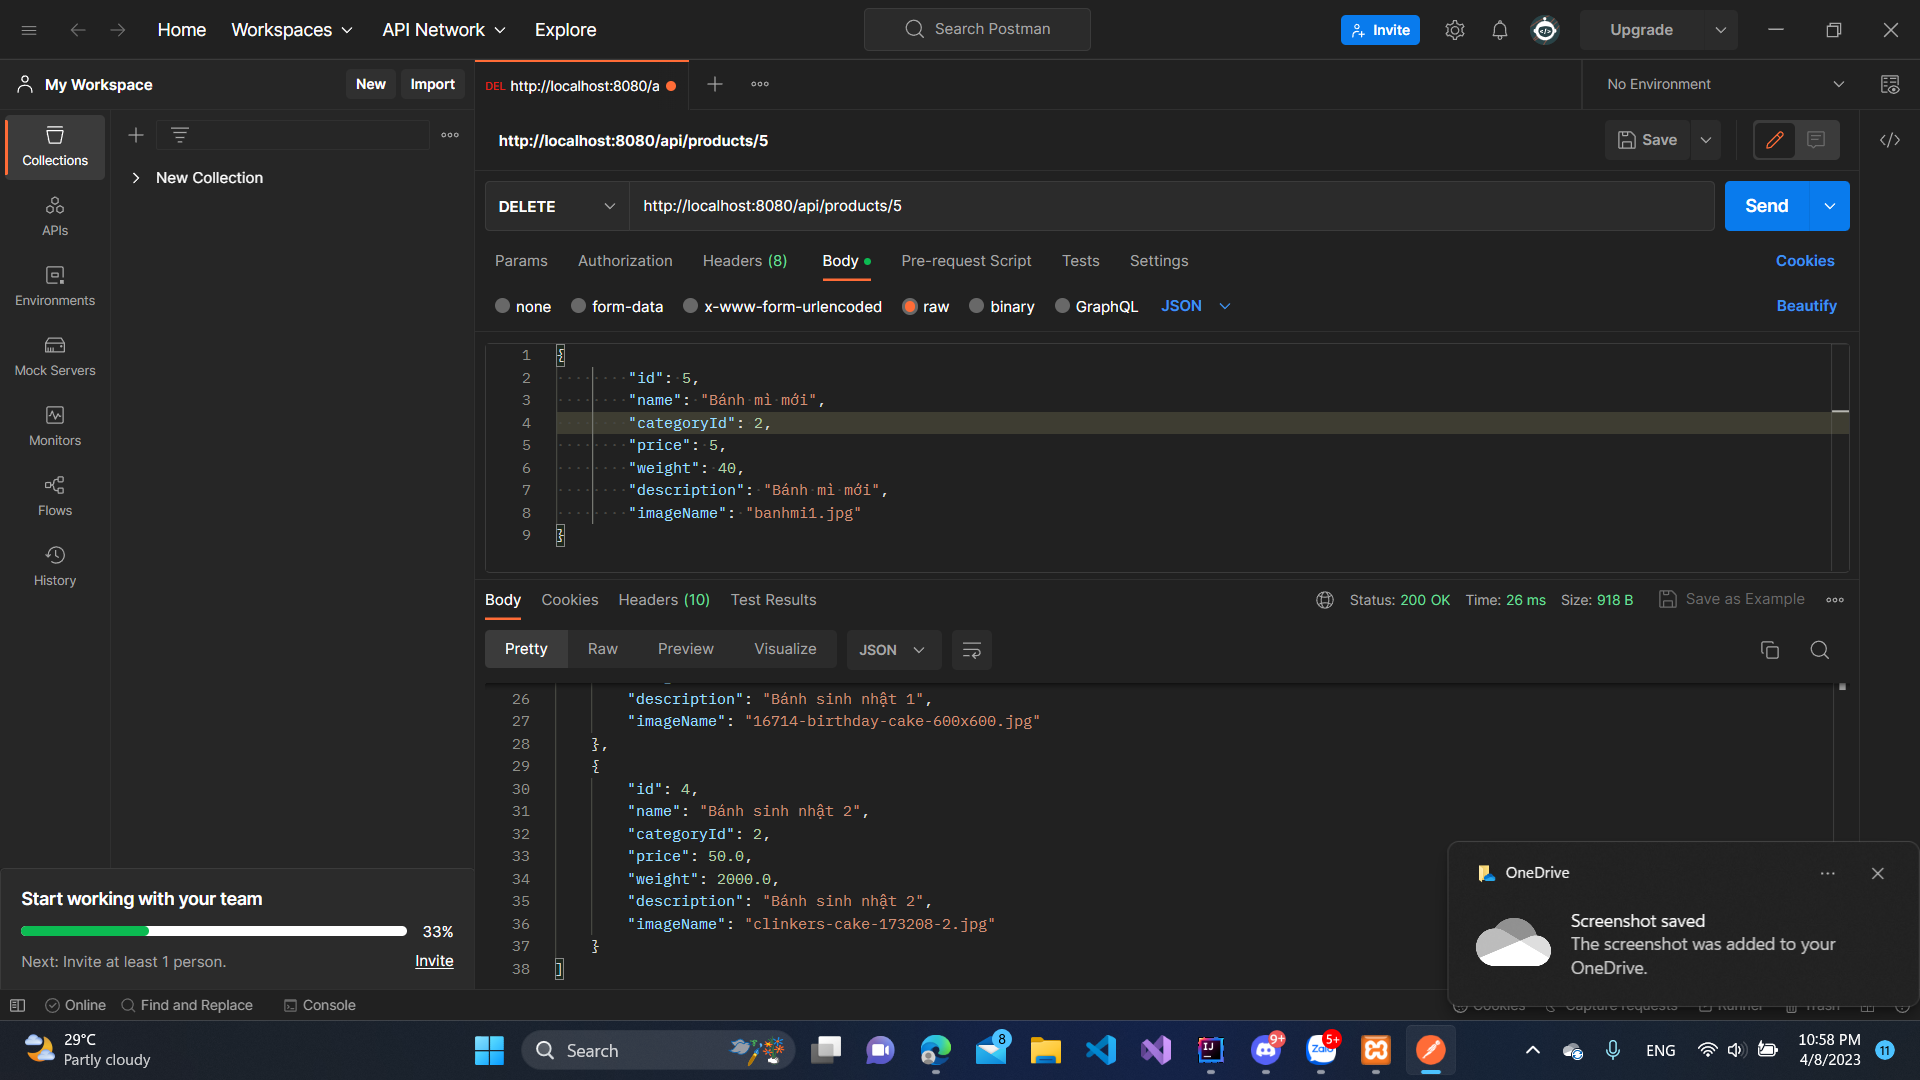1920x1080 pixels.
Task: Open the Preview response view
Action: point(685,648)
